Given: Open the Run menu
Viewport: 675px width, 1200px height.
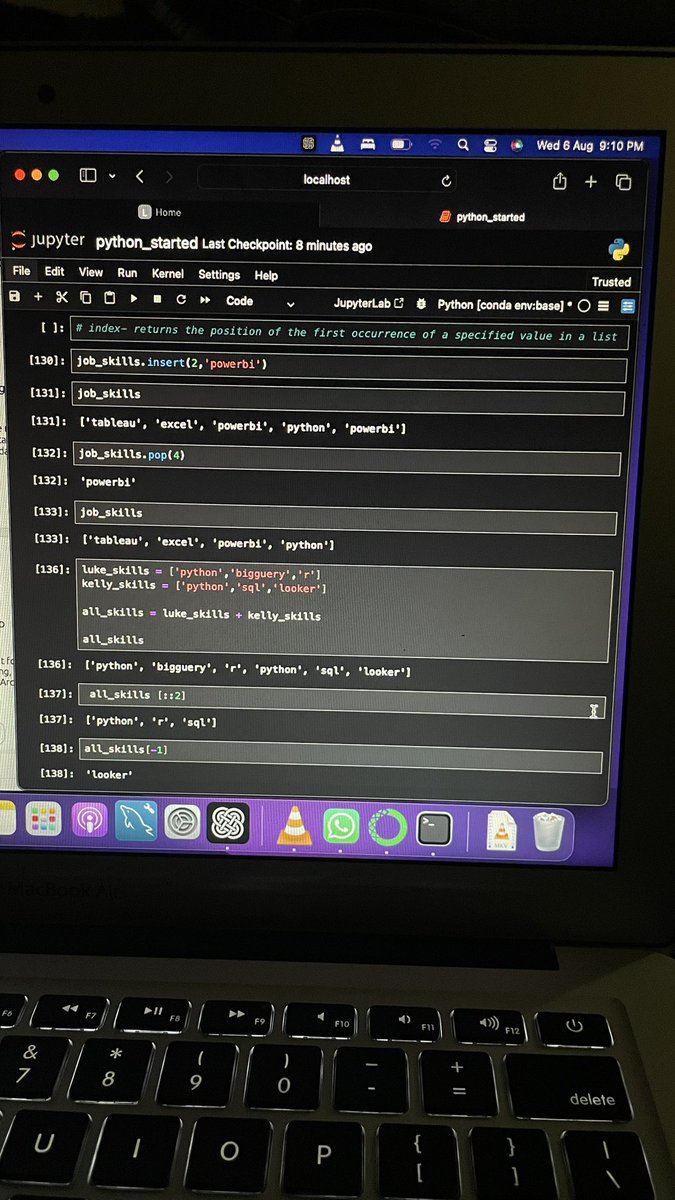Looking at the screenshot, I should [x=127, y=273].
